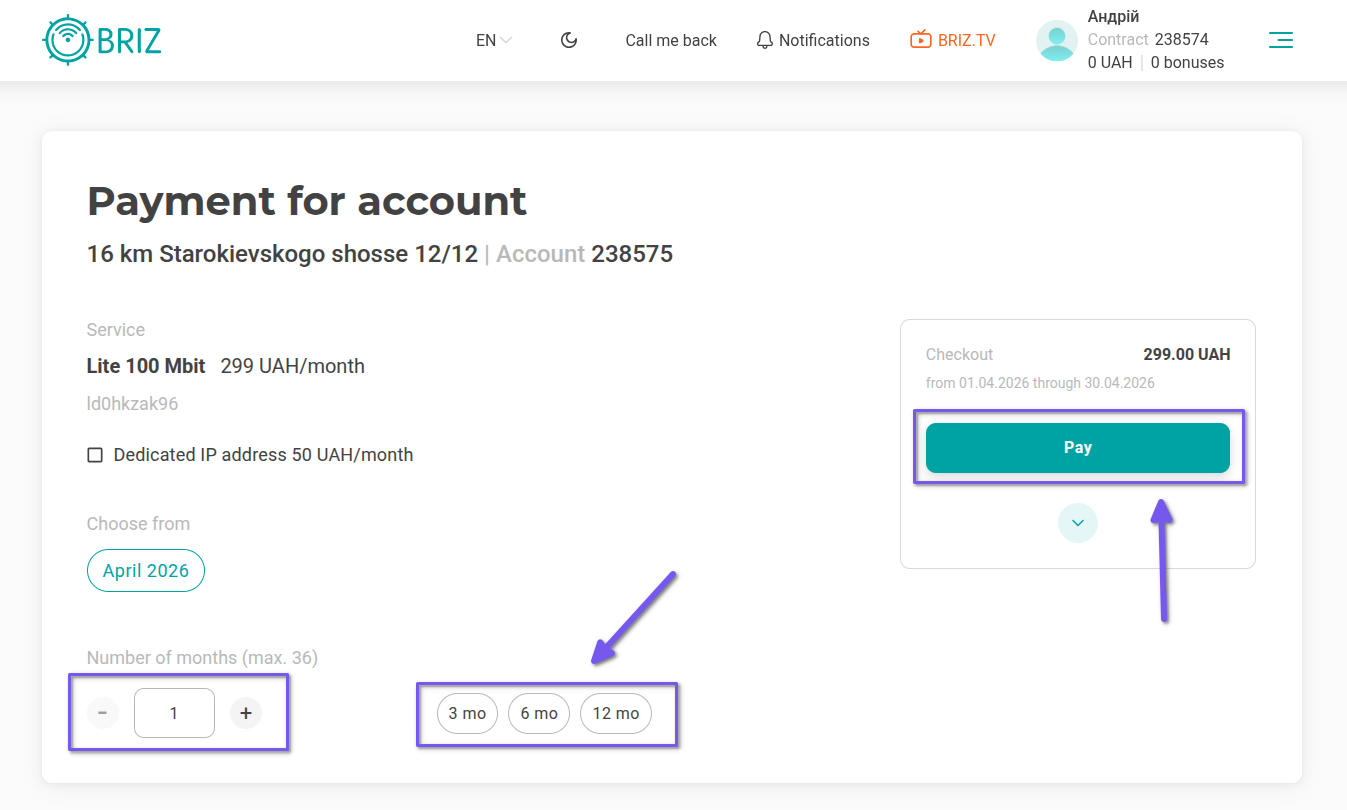Open Notifications menu item text
Screen dimensions: 1347x810
pos(824,41)
